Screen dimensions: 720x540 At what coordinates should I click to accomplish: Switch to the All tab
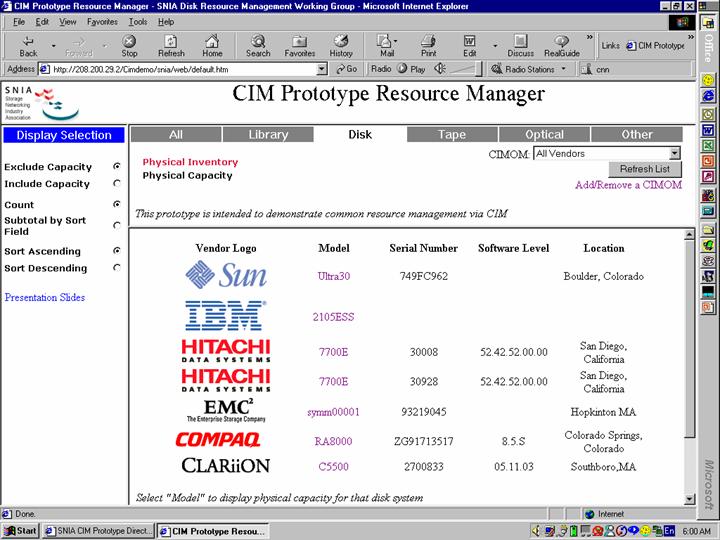tap(176, 135)
